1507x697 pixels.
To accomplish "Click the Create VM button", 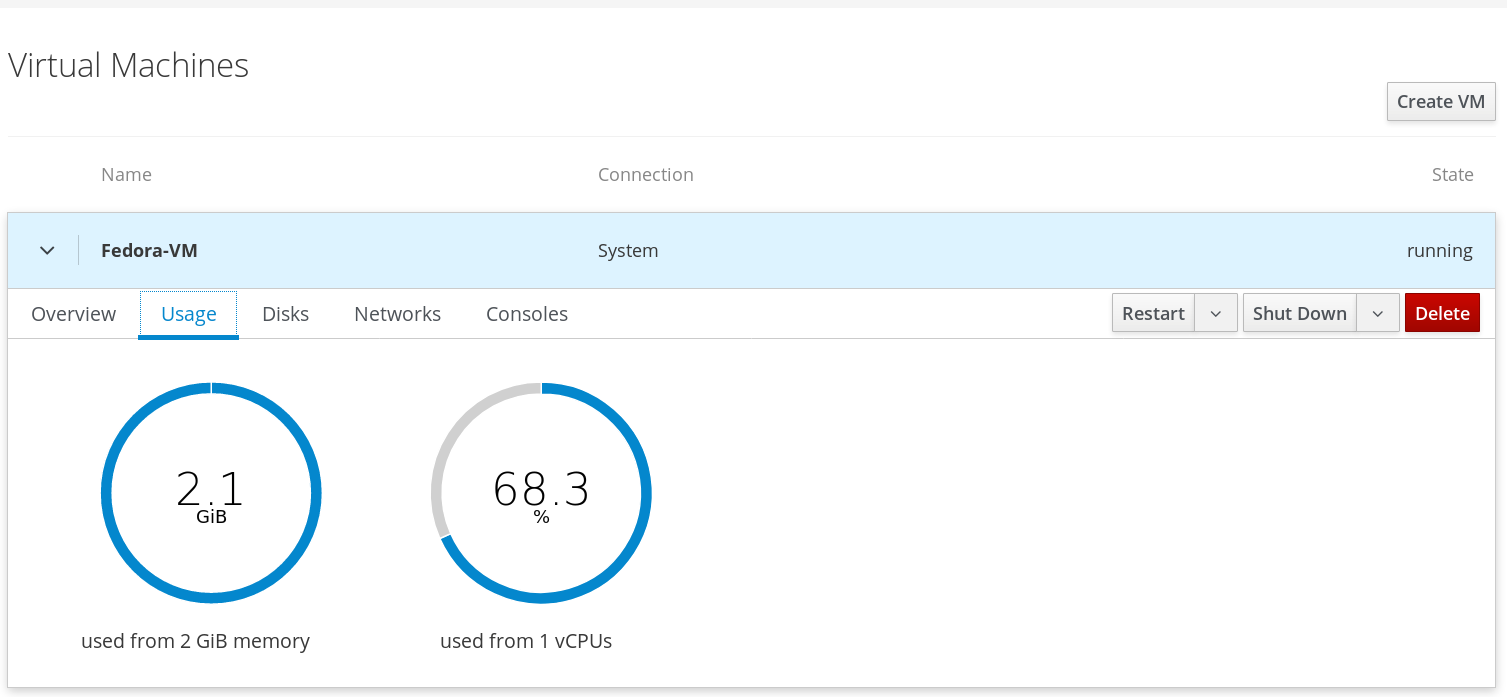I will [x=1441, y=101].
